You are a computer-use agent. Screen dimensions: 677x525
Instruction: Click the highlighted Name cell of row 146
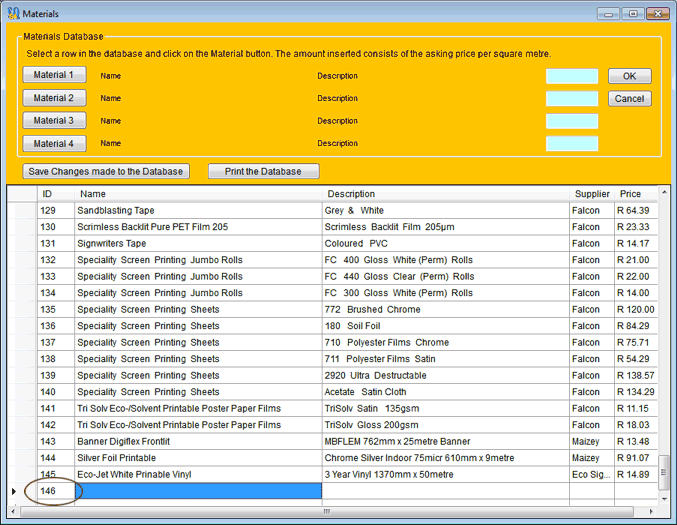199,491
